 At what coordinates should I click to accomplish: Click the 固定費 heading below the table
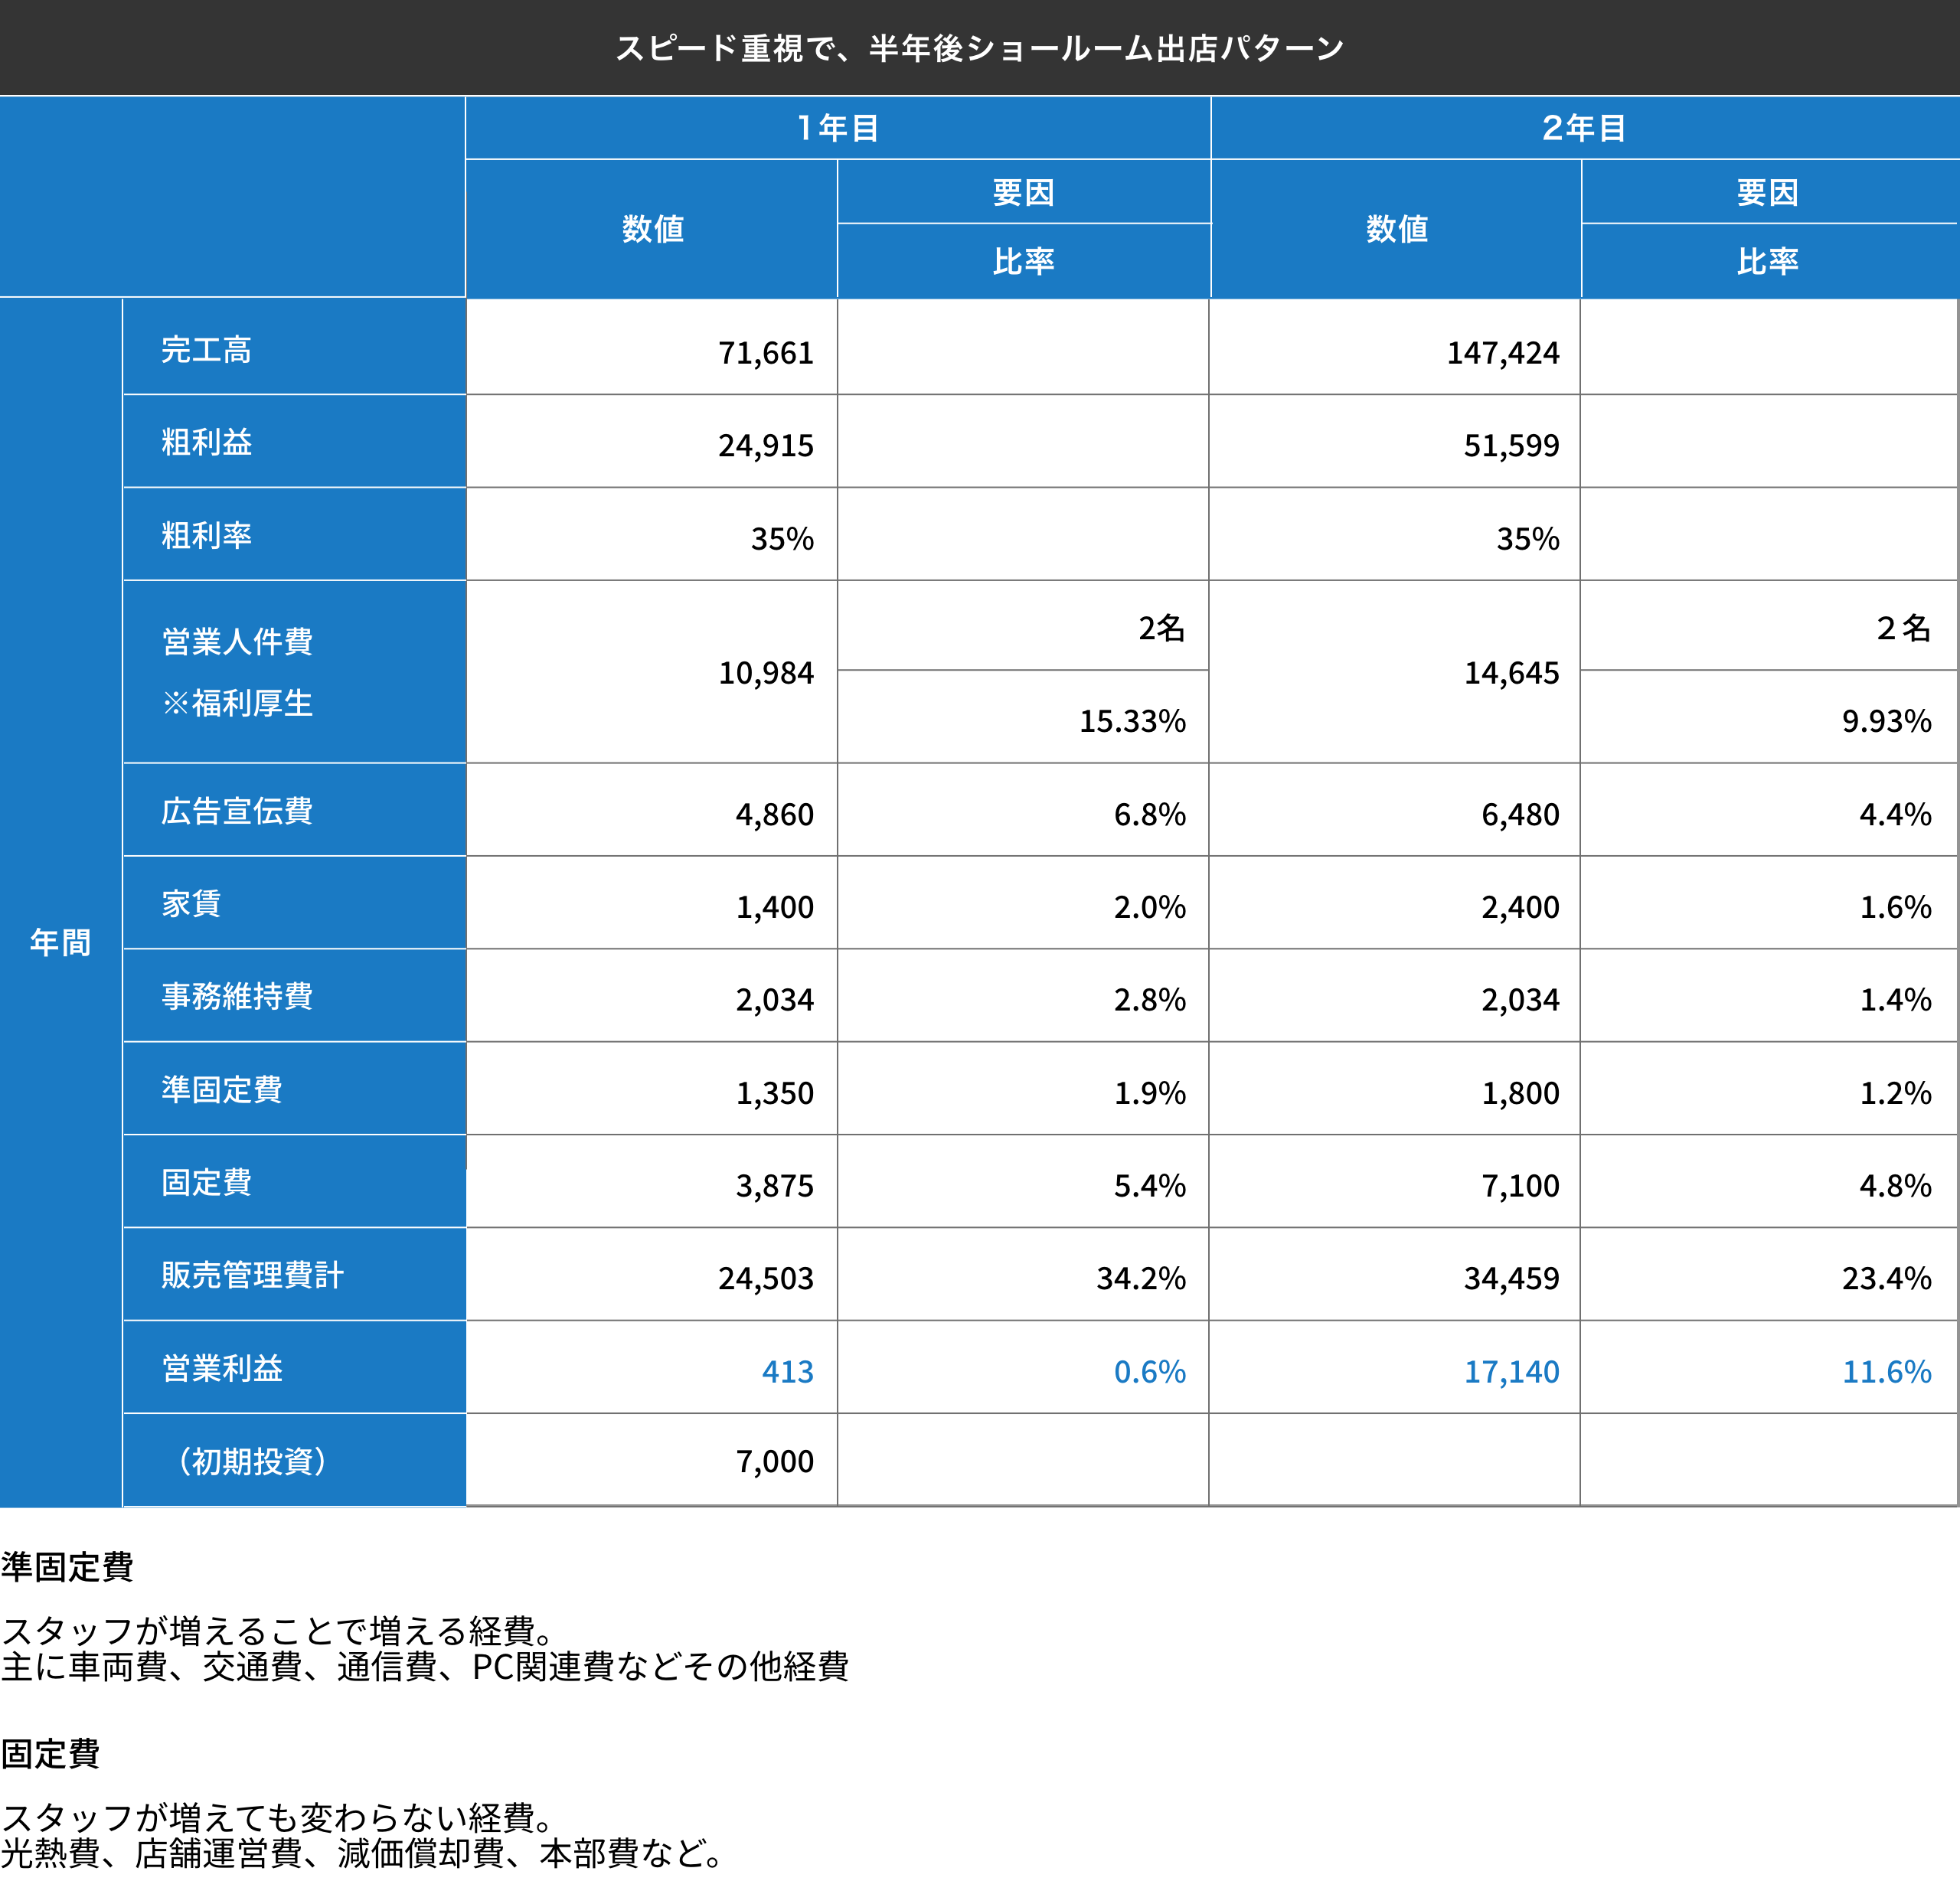pos(50,1754)
